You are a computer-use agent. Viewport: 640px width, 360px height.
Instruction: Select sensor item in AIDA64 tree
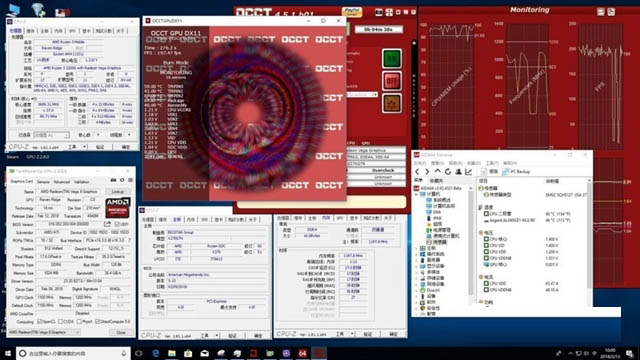click(439, 242)
